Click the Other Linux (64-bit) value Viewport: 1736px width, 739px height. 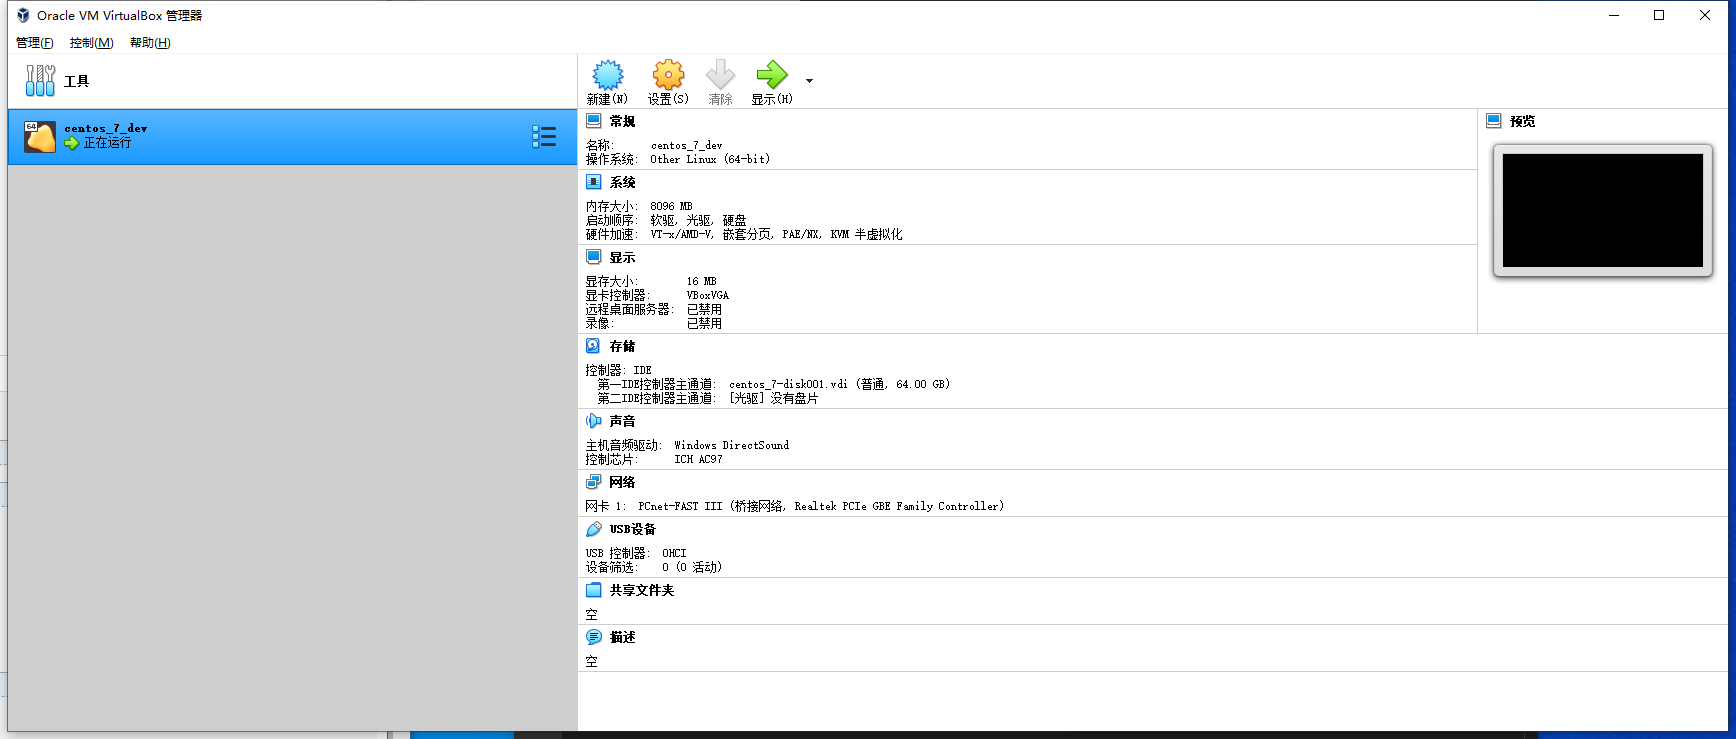click(x=710, y=159)
